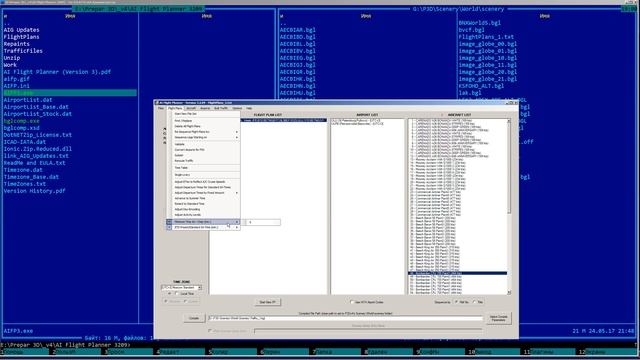Select the Work folder in the Far Manager panel

[x=10, y=65]
